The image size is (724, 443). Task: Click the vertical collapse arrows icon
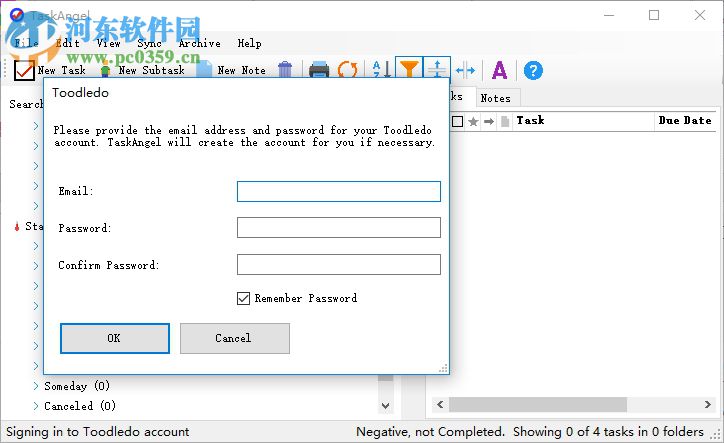pos(437,69)
